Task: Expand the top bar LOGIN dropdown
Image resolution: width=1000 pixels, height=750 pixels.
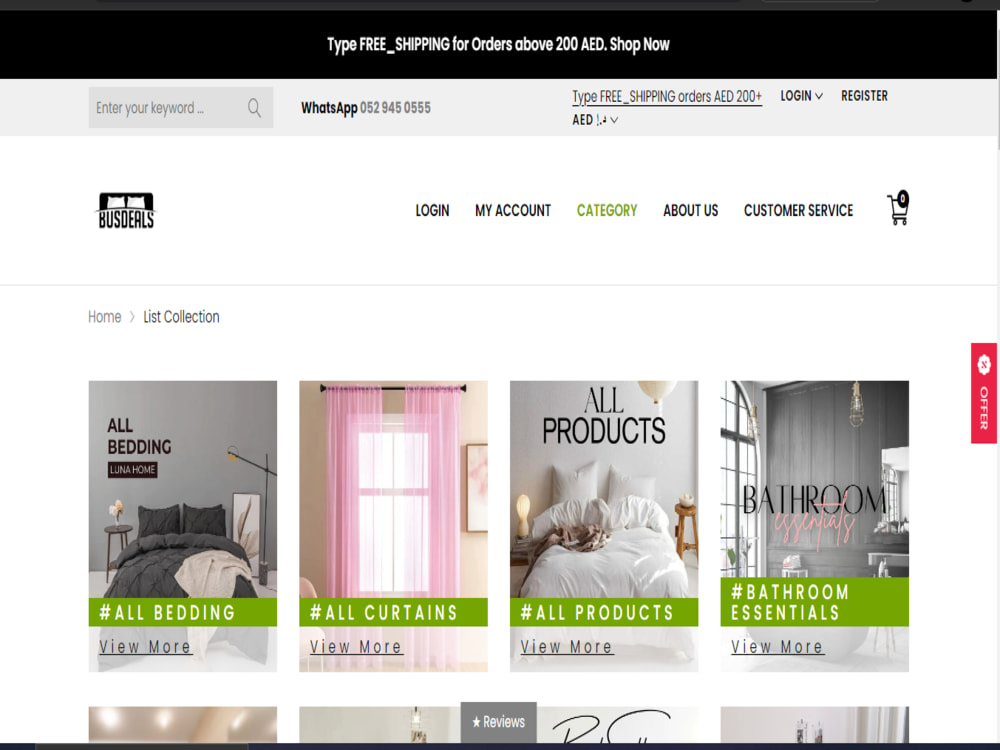Action: [x=802, y=96]
